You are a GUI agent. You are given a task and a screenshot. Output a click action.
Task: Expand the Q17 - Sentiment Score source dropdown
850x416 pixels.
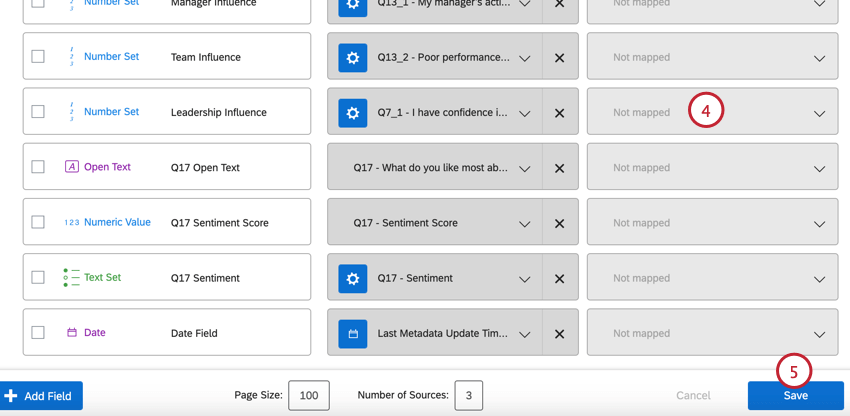pyautogui.click(x=524, y=224)
